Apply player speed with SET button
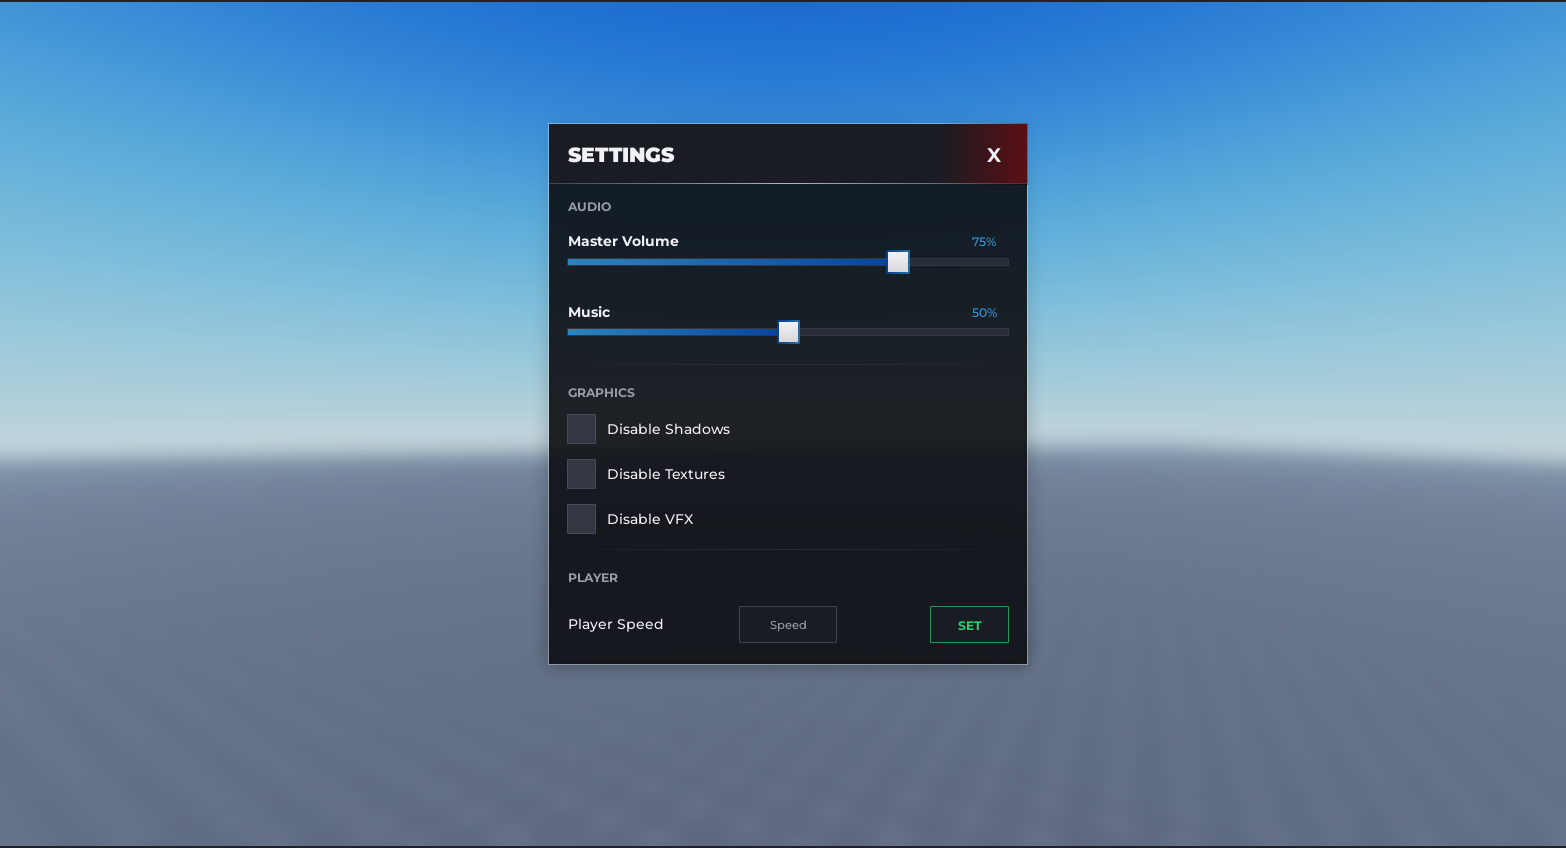The height and width of the screenshot is (848, 1566). click(x=969, y=625)
